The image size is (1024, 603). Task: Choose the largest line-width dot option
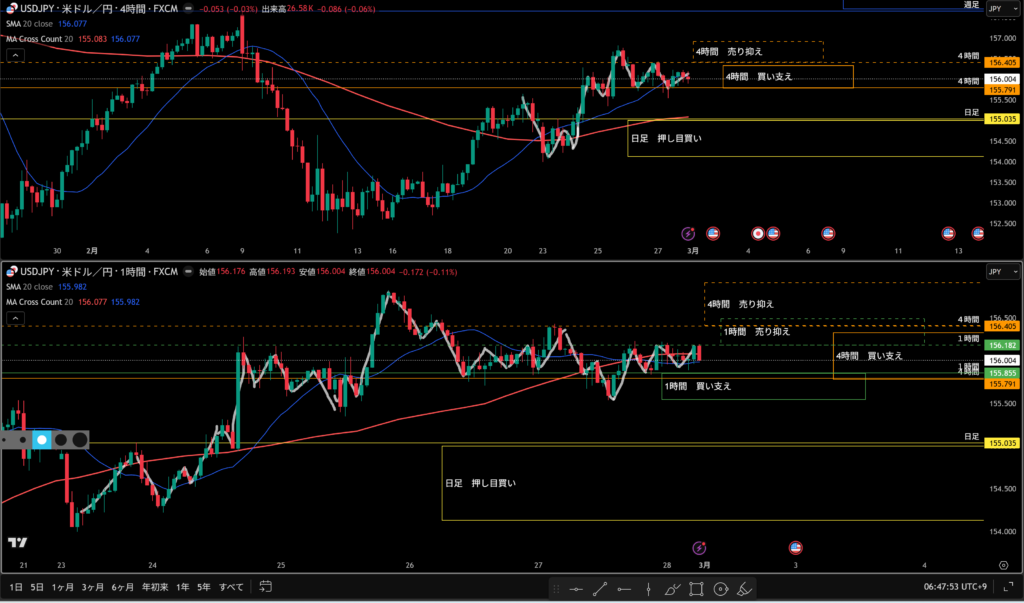[78, 439]
